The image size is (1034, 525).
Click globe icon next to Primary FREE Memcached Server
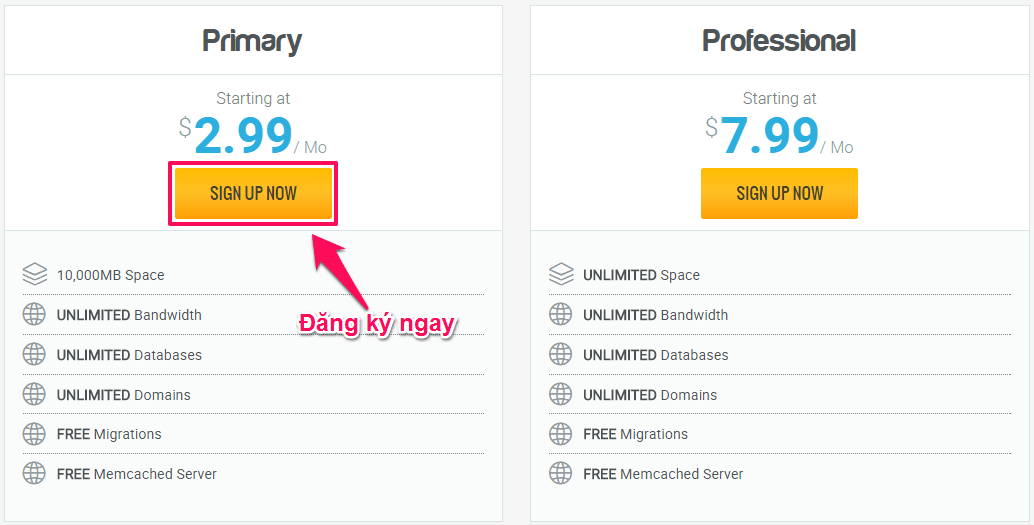point(34,474)
